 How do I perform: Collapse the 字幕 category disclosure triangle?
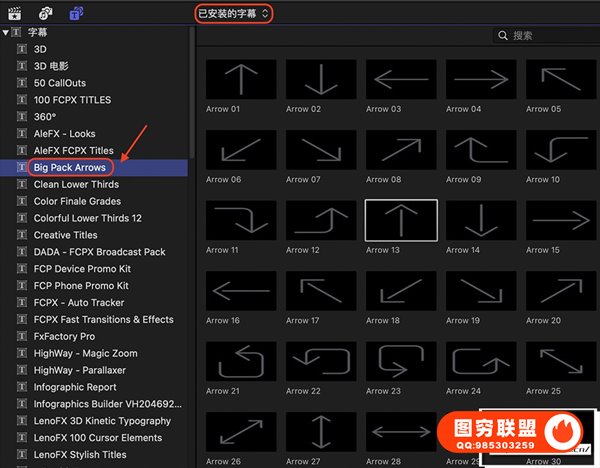7,32
